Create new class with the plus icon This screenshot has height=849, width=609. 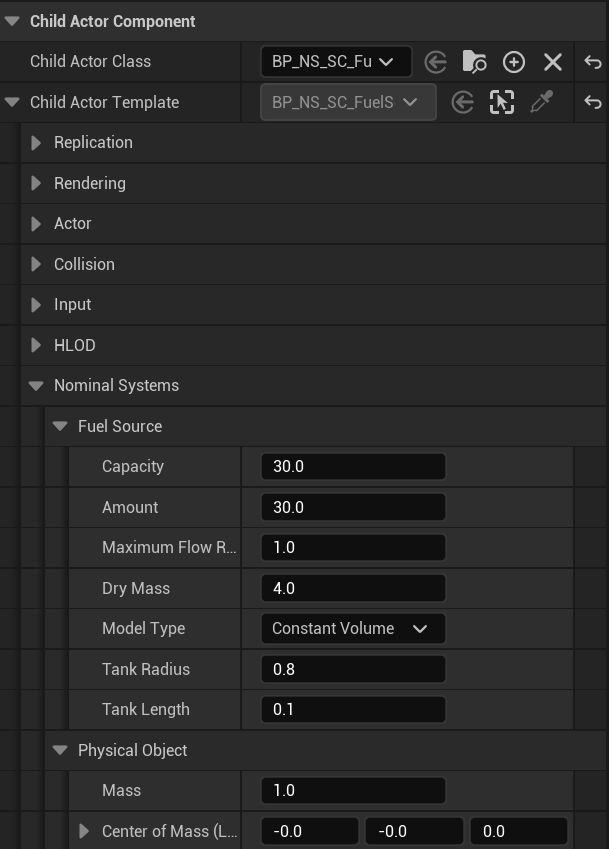tap(514, 62)
